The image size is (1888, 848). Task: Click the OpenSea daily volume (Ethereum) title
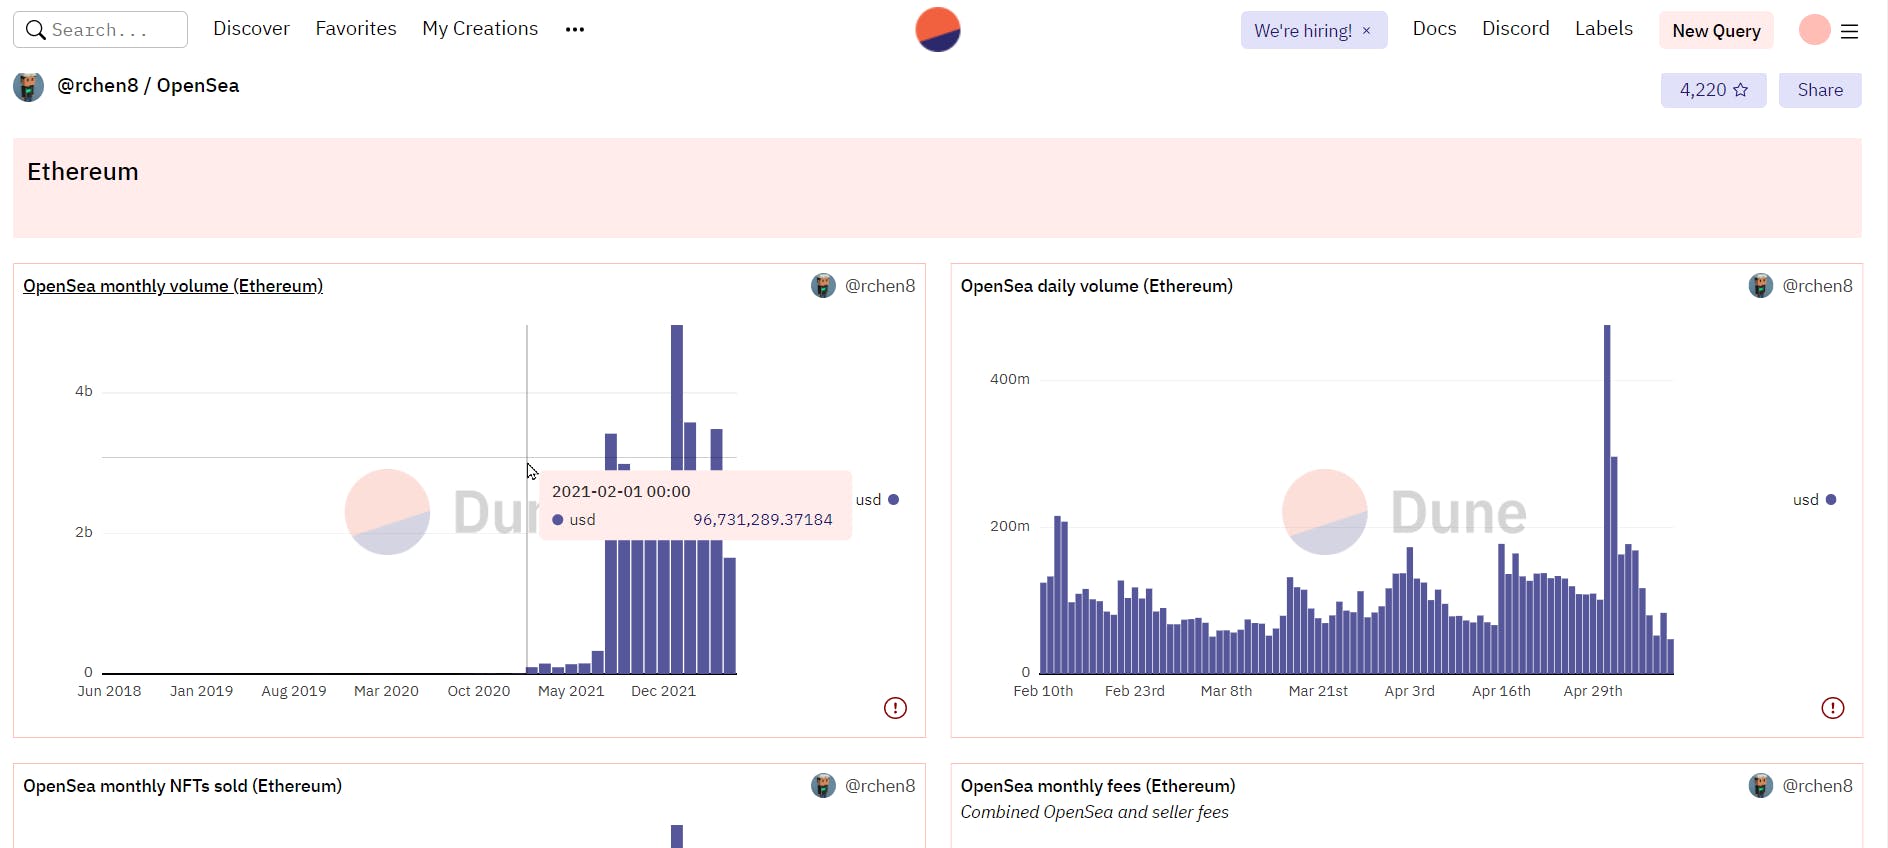point(1097,286)
